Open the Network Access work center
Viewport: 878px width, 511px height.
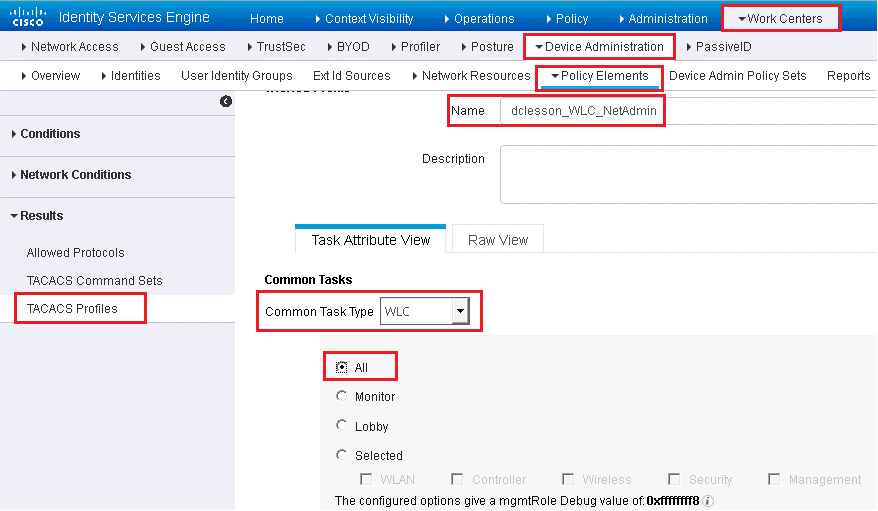(69, 46)
